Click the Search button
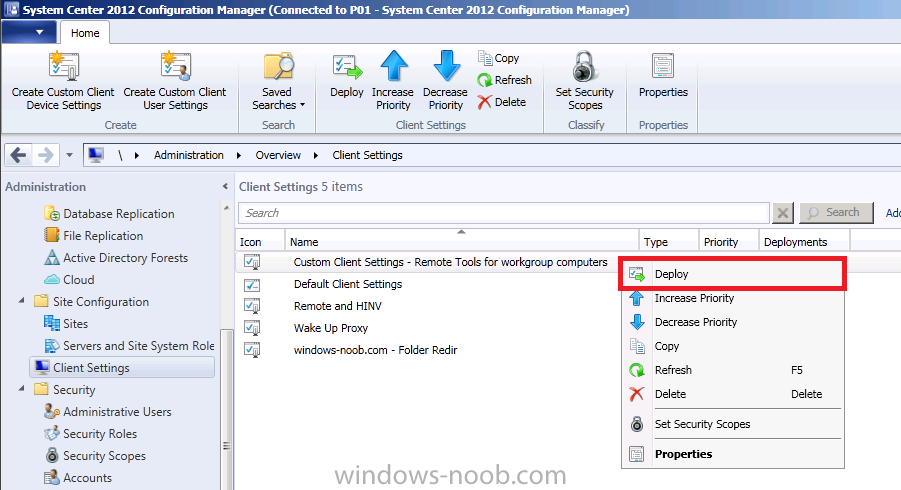 click(836, 213)
